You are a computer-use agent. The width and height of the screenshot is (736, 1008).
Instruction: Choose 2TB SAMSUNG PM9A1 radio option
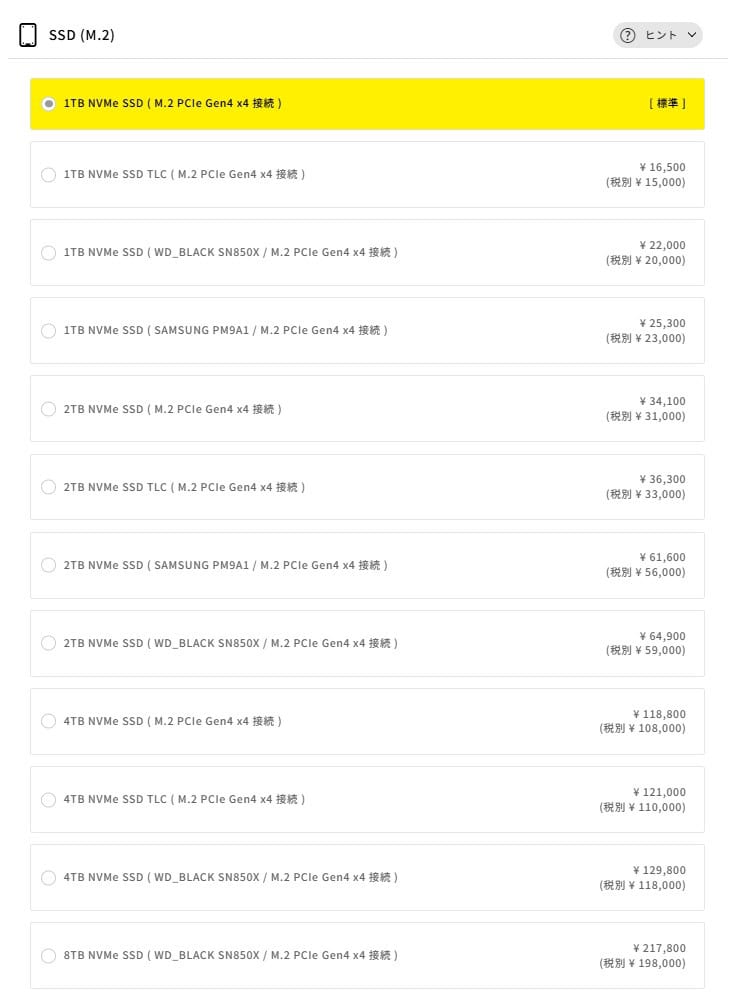pos(48,565)
